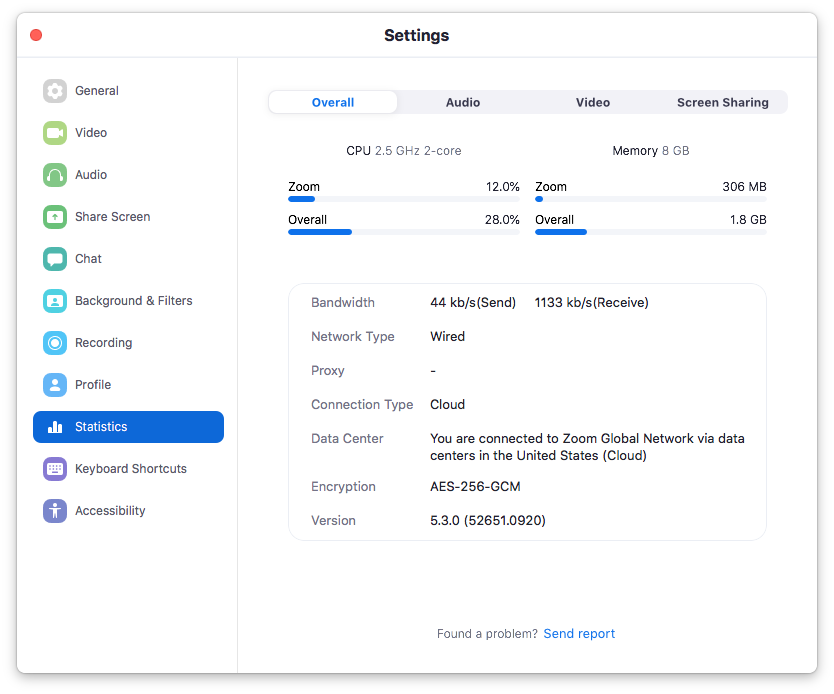This screenshot has height=694, width=834.
Task: Click the version number 5.3.0 (52651.0920)
Action: 488,521
